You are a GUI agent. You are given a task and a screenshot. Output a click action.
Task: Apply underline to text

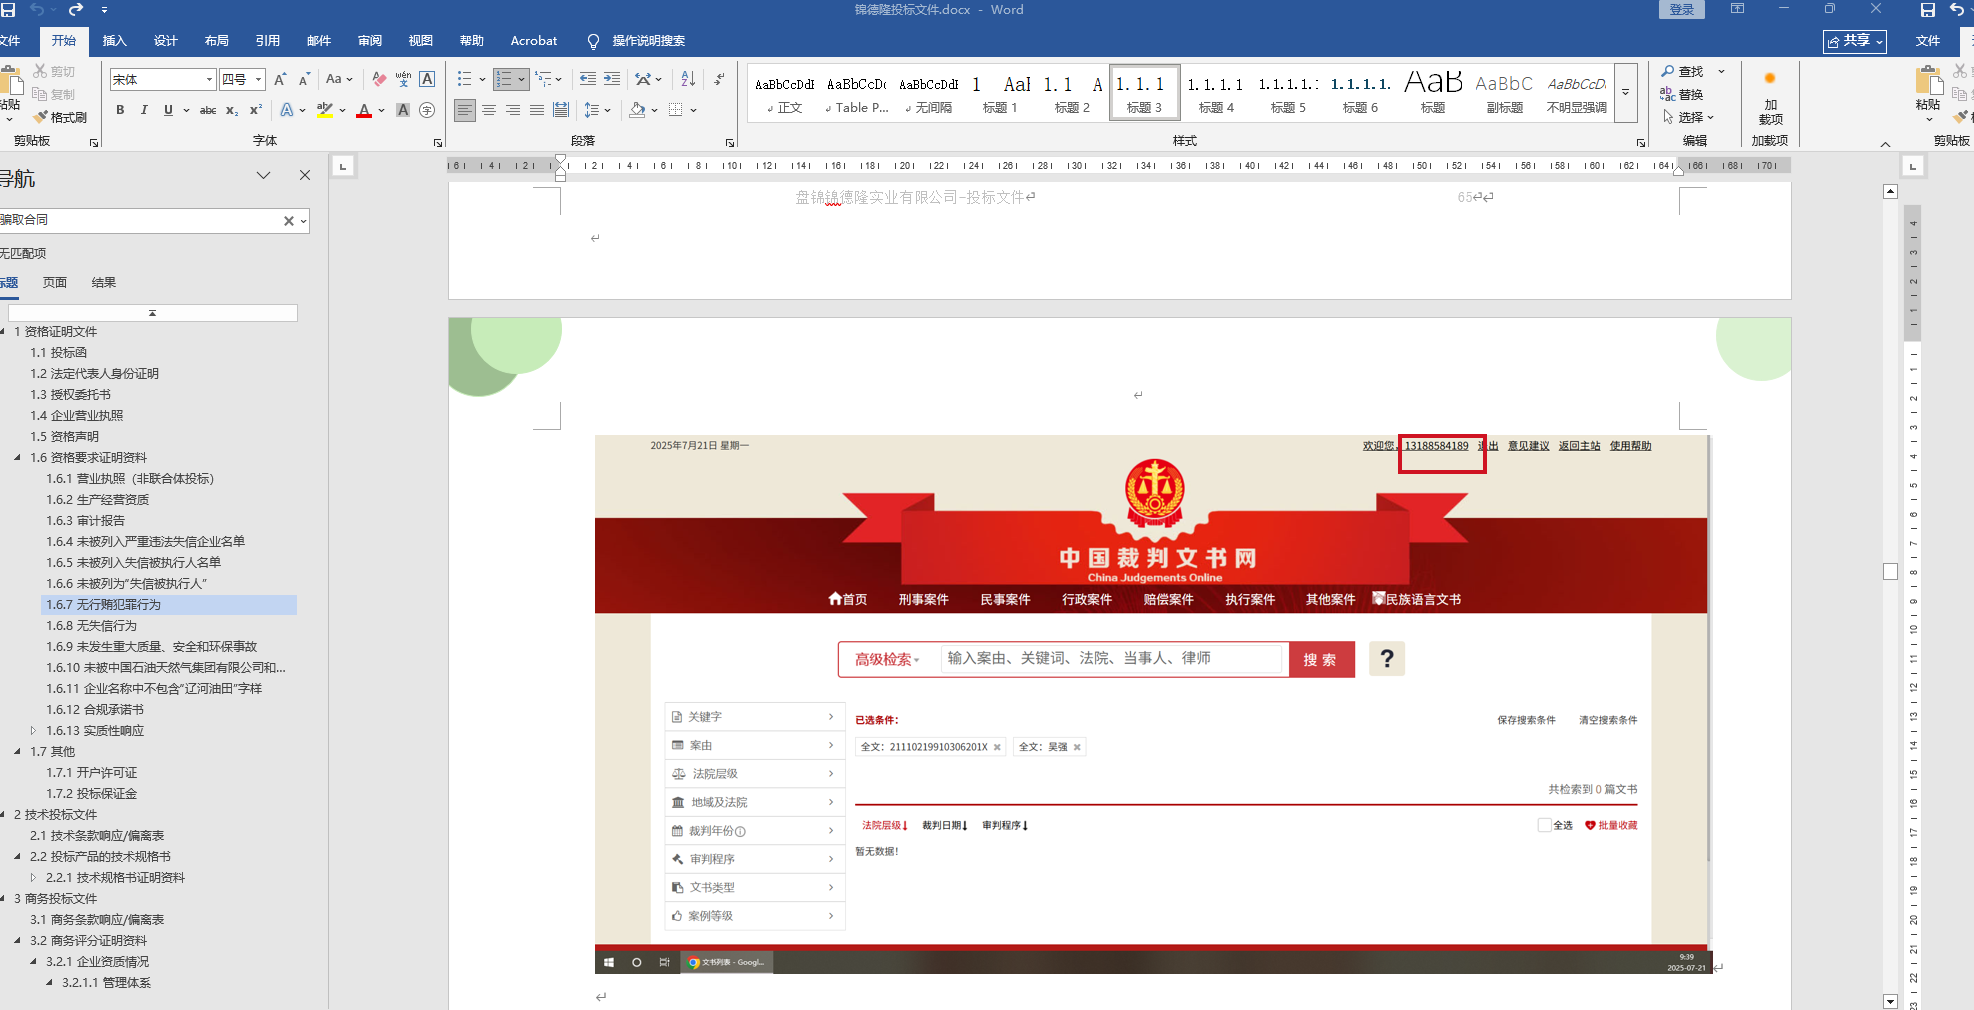(x=168, y=110)
